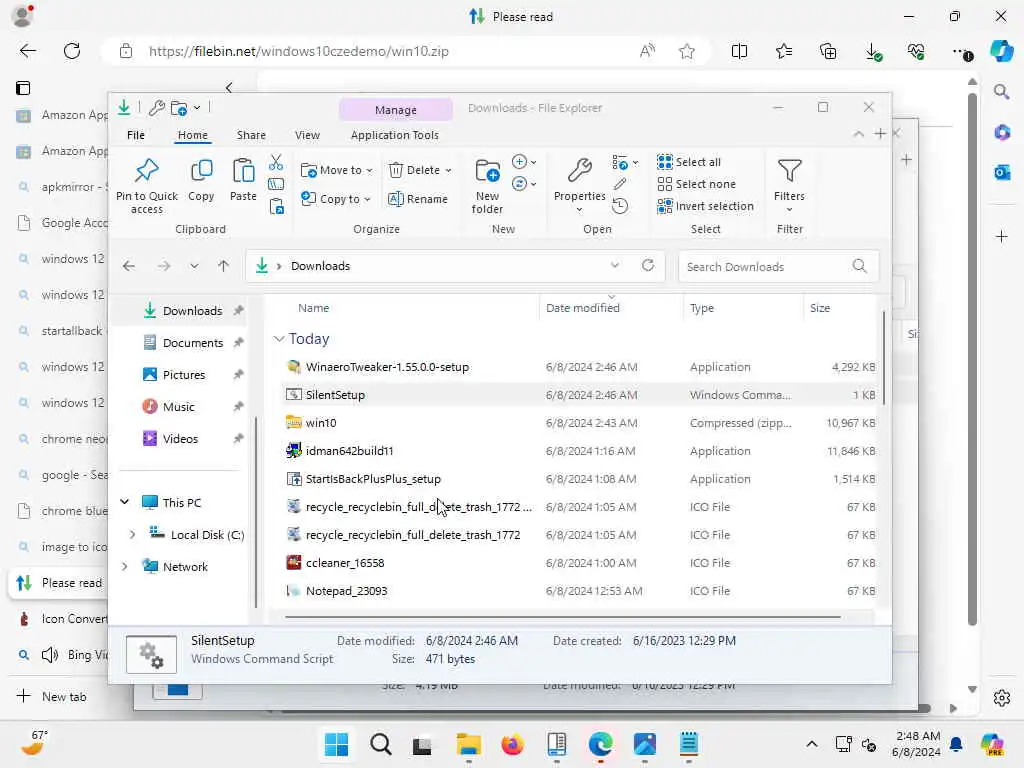Toggle Edge split screen icon
Viewport: 1024px width, 768px height.
[739, 51]
